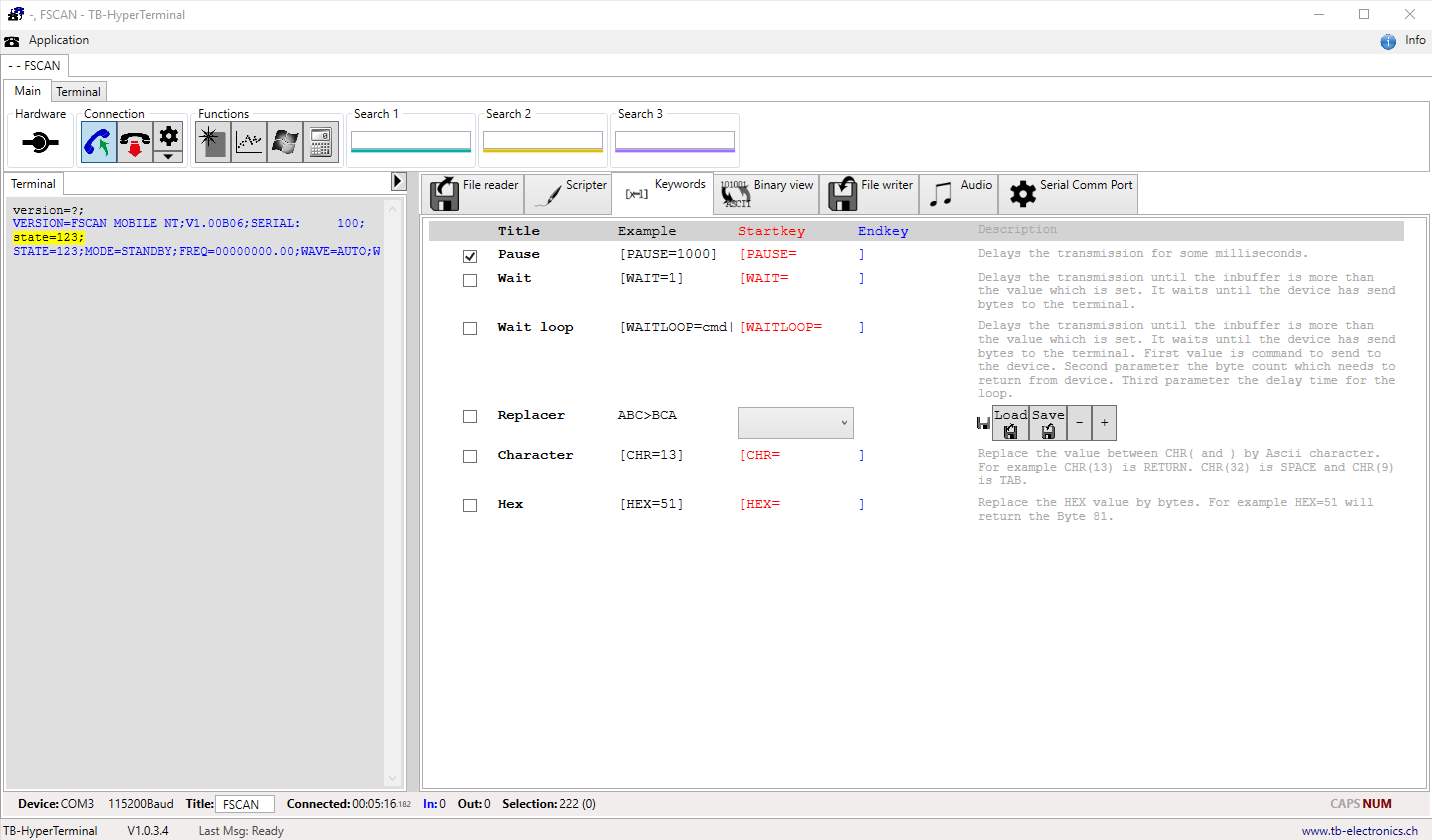This screenshot has height=840, width=1432.
Task: Enable the Wait keyword checkbox
Action: [470, 281]
